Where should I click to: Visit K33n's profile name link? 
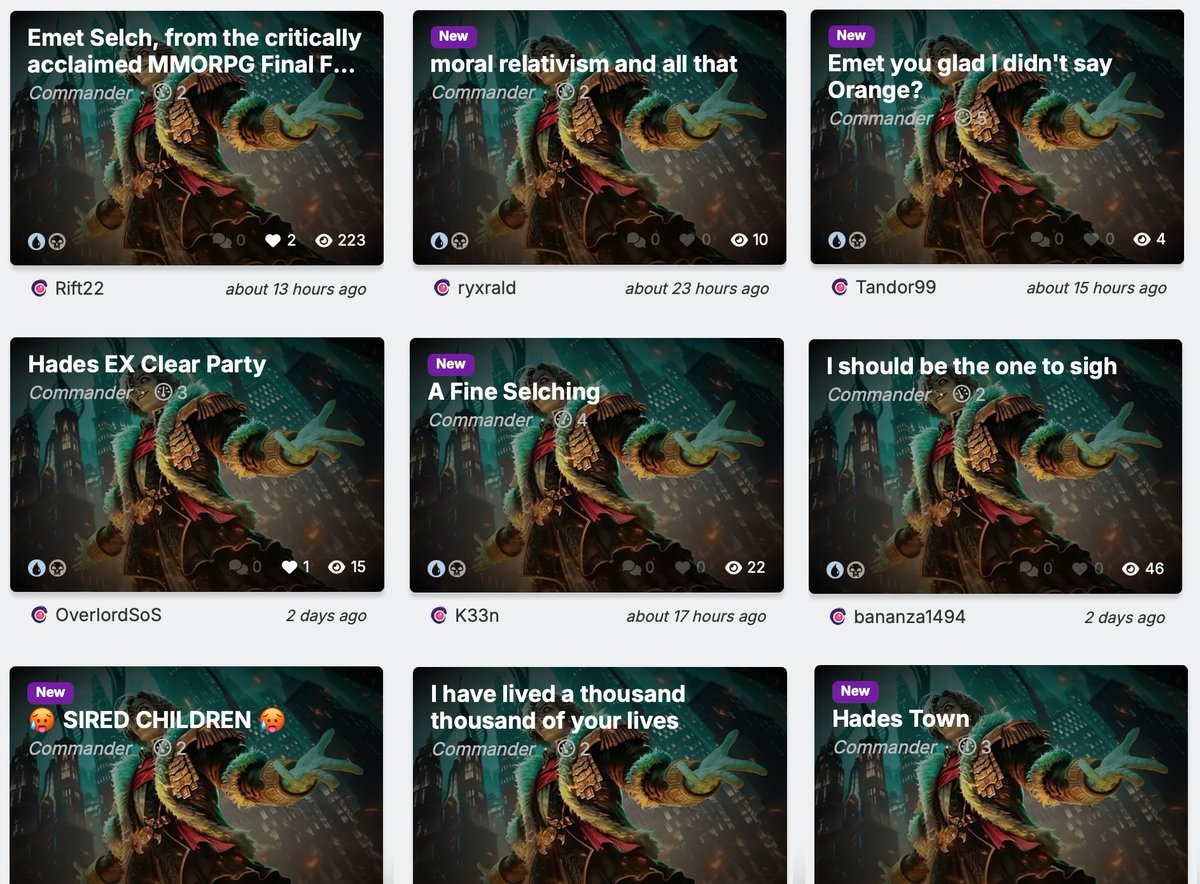pos(477,615)
